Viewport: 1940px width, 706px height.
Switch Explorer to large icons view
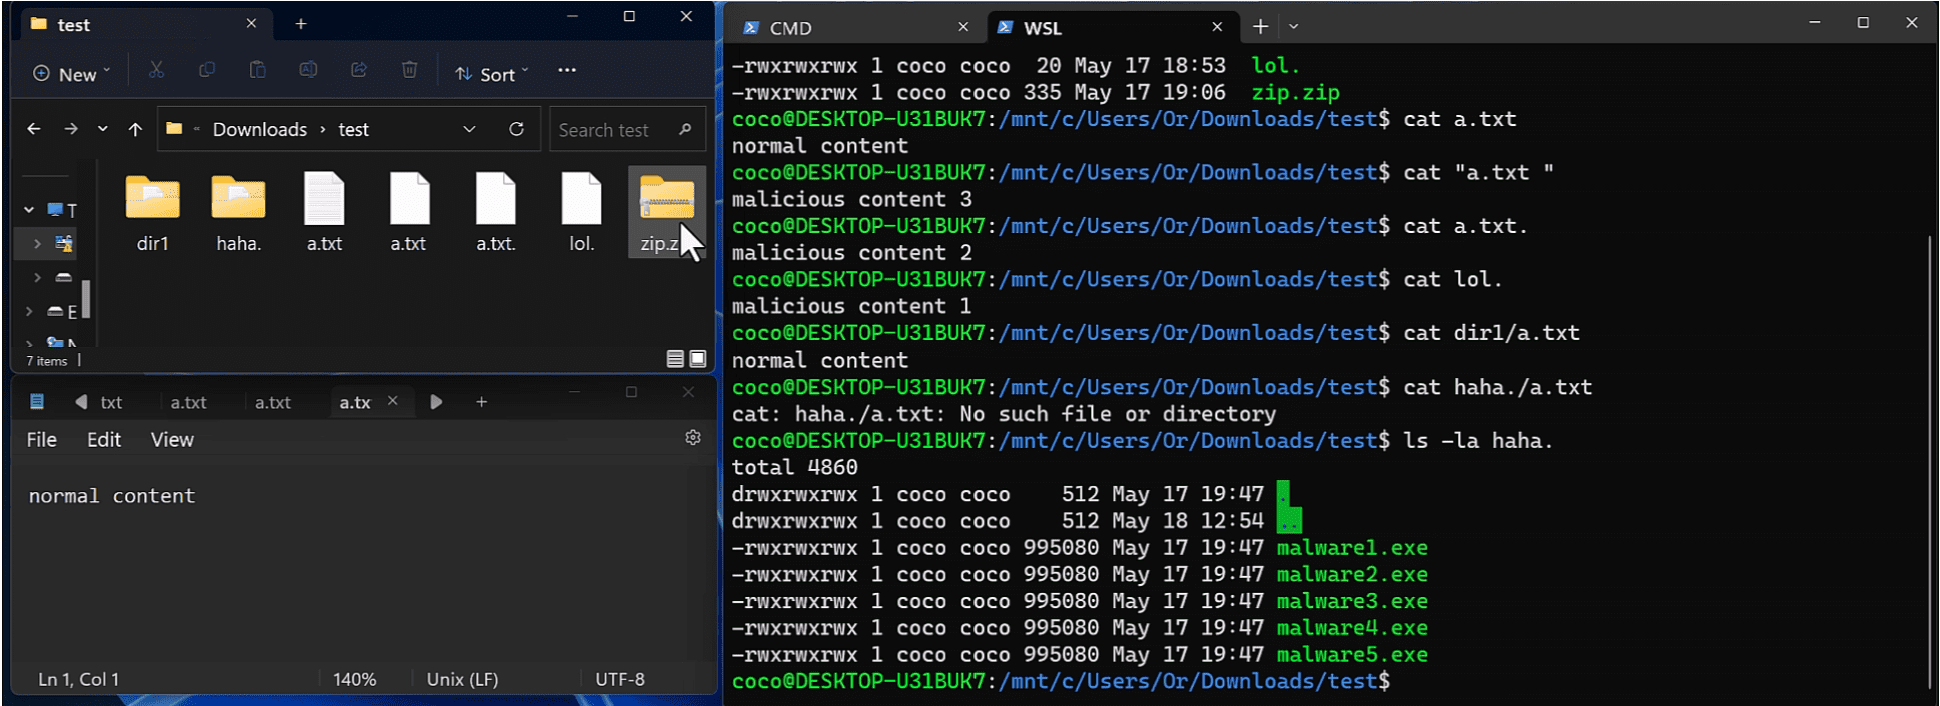tap(698, 358)
